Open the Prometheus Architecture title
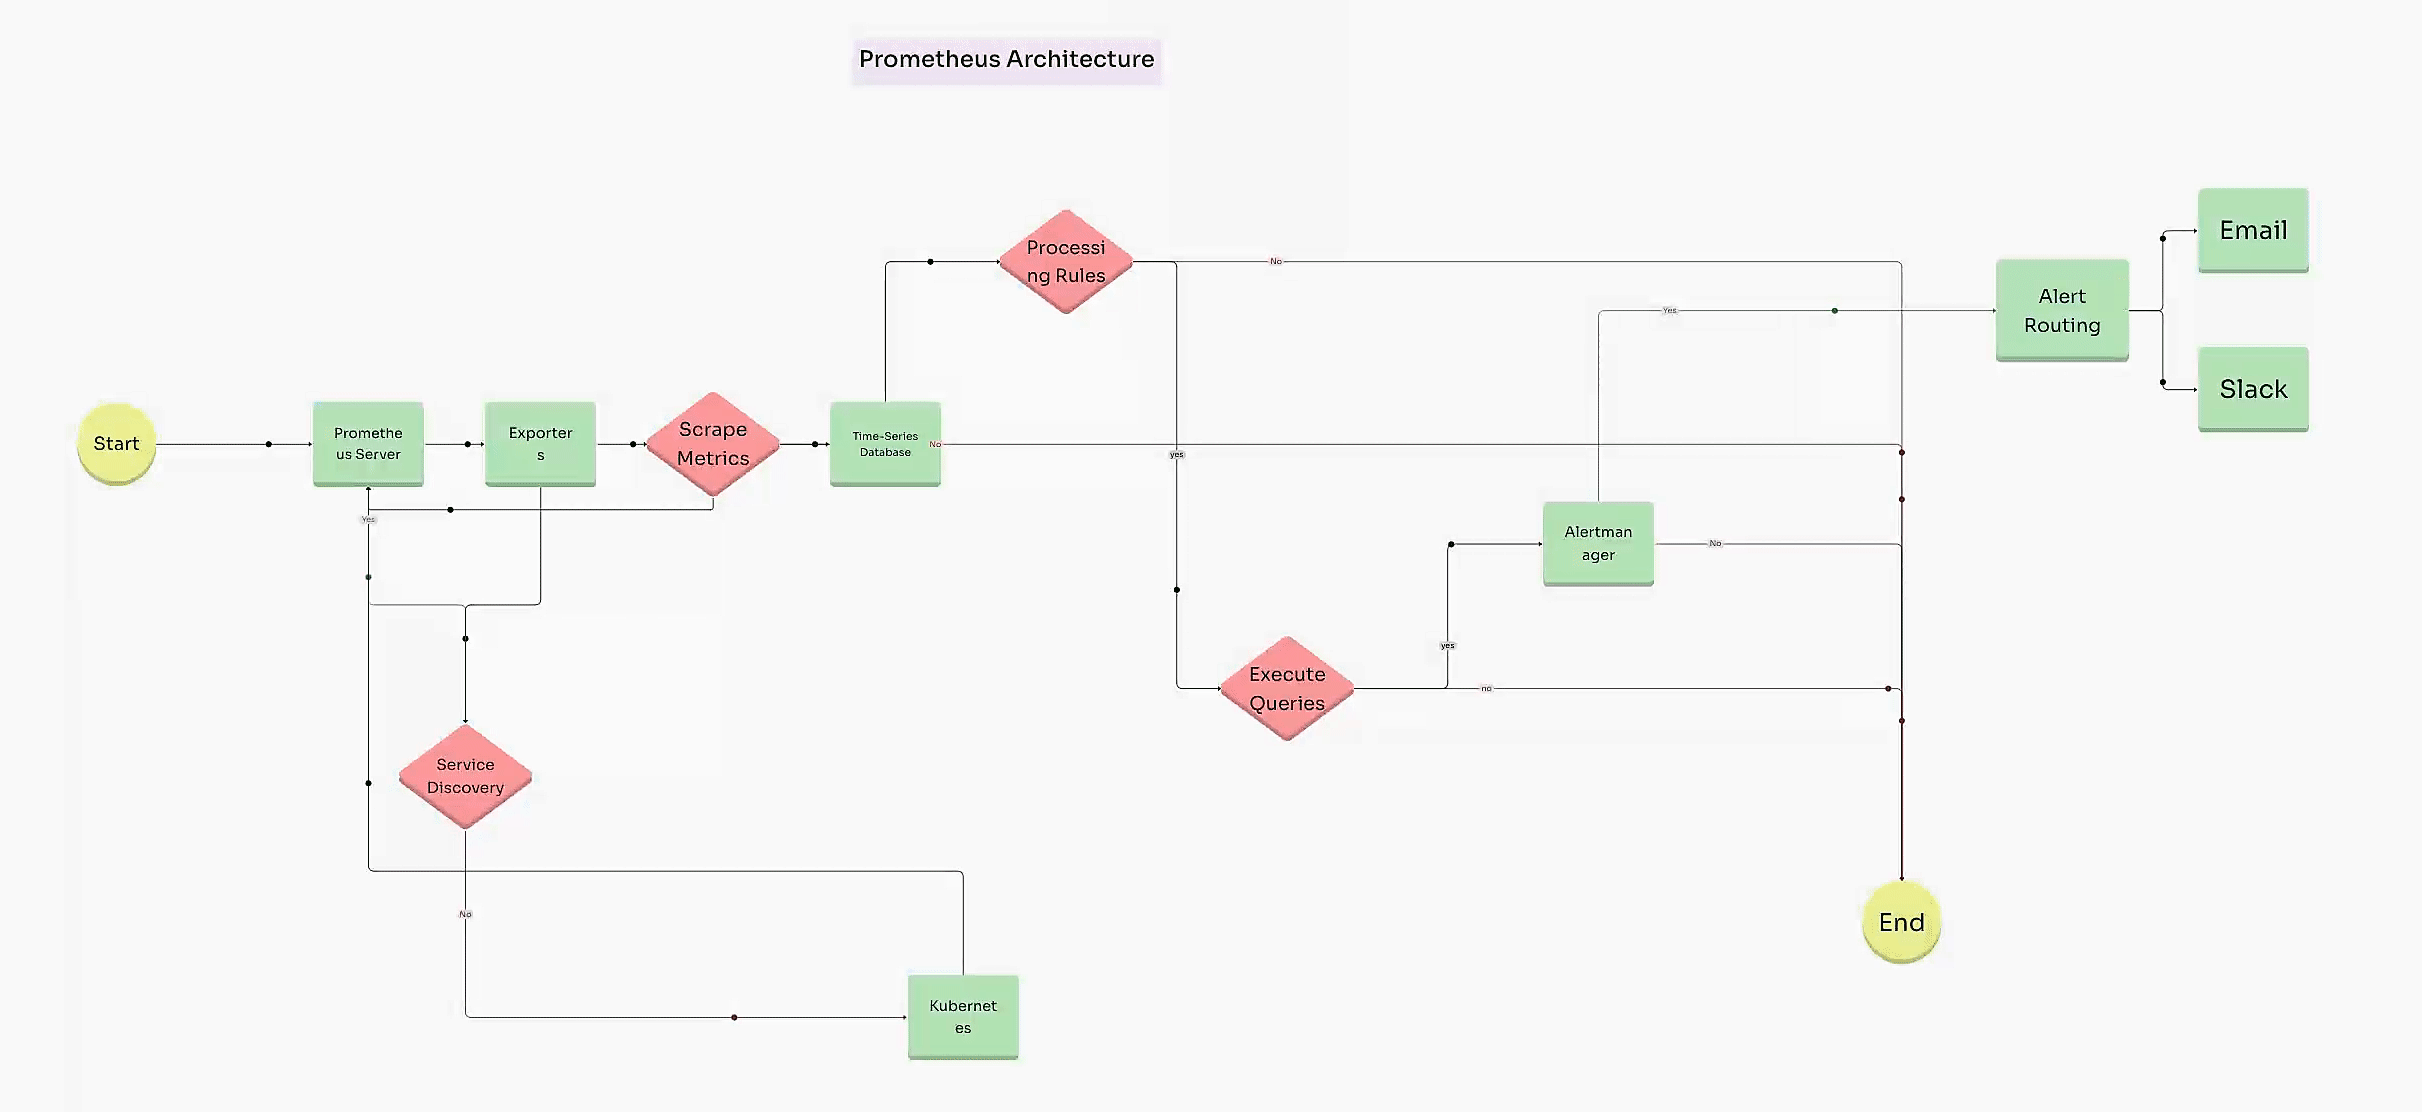Screen dimensions: 2422x1112 tap(1006, 57)
